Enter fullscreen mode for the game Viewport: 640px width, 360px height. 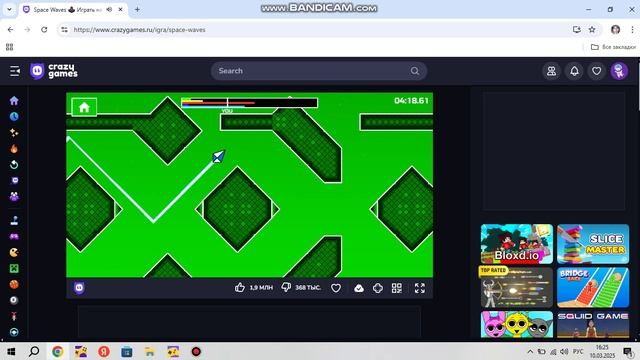click(420, 288)
